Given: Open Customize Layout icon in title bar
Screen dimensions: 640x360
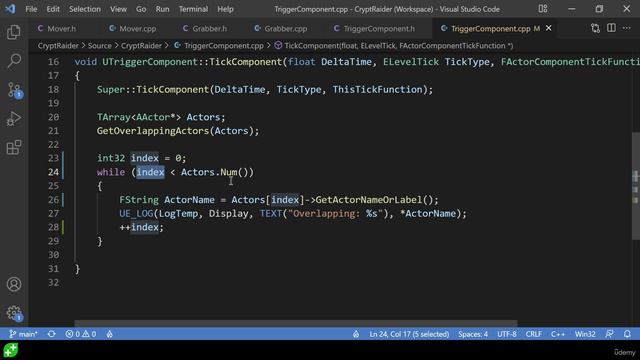Looking at the screenshot, I should [542, 9].
